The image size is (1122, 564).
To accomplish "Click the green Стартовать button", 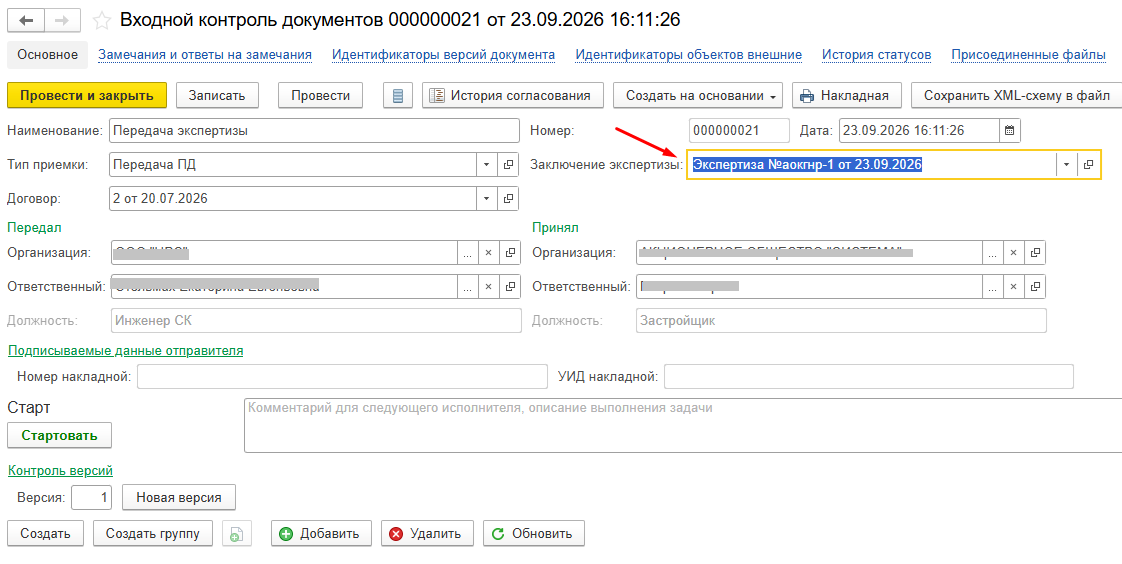I will click(x=59, y=435).
